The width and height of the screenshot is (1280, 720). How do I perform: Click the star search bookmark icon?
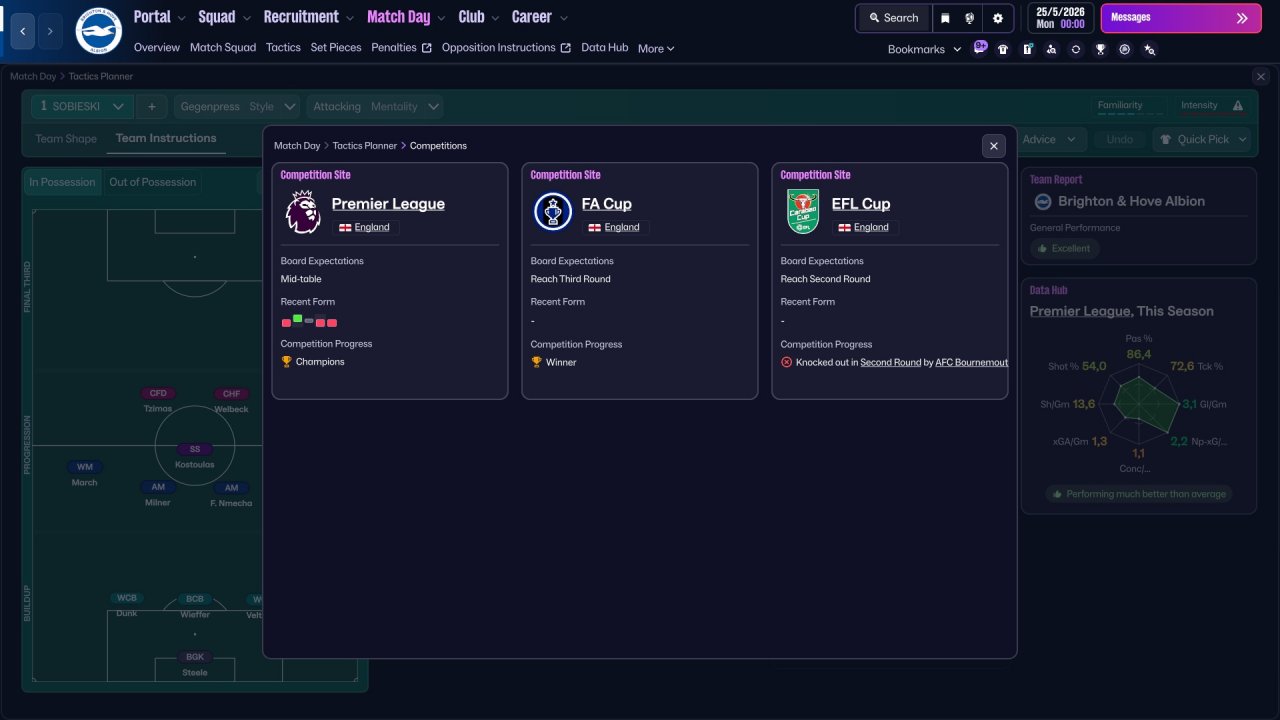pos(1149,49)
